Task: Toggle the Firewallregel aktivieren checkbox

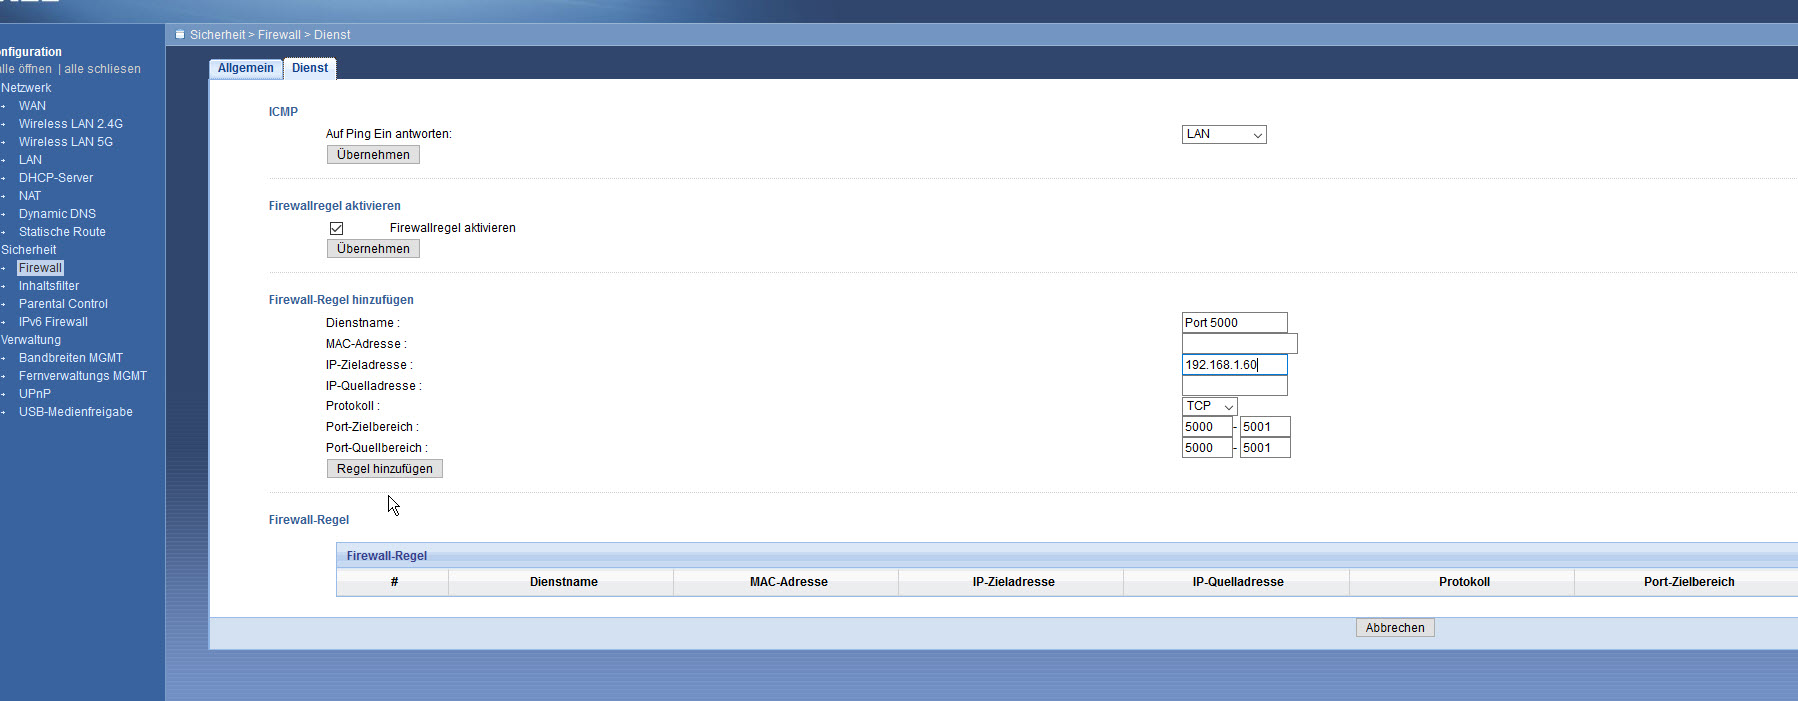Action: click(337, 228)
